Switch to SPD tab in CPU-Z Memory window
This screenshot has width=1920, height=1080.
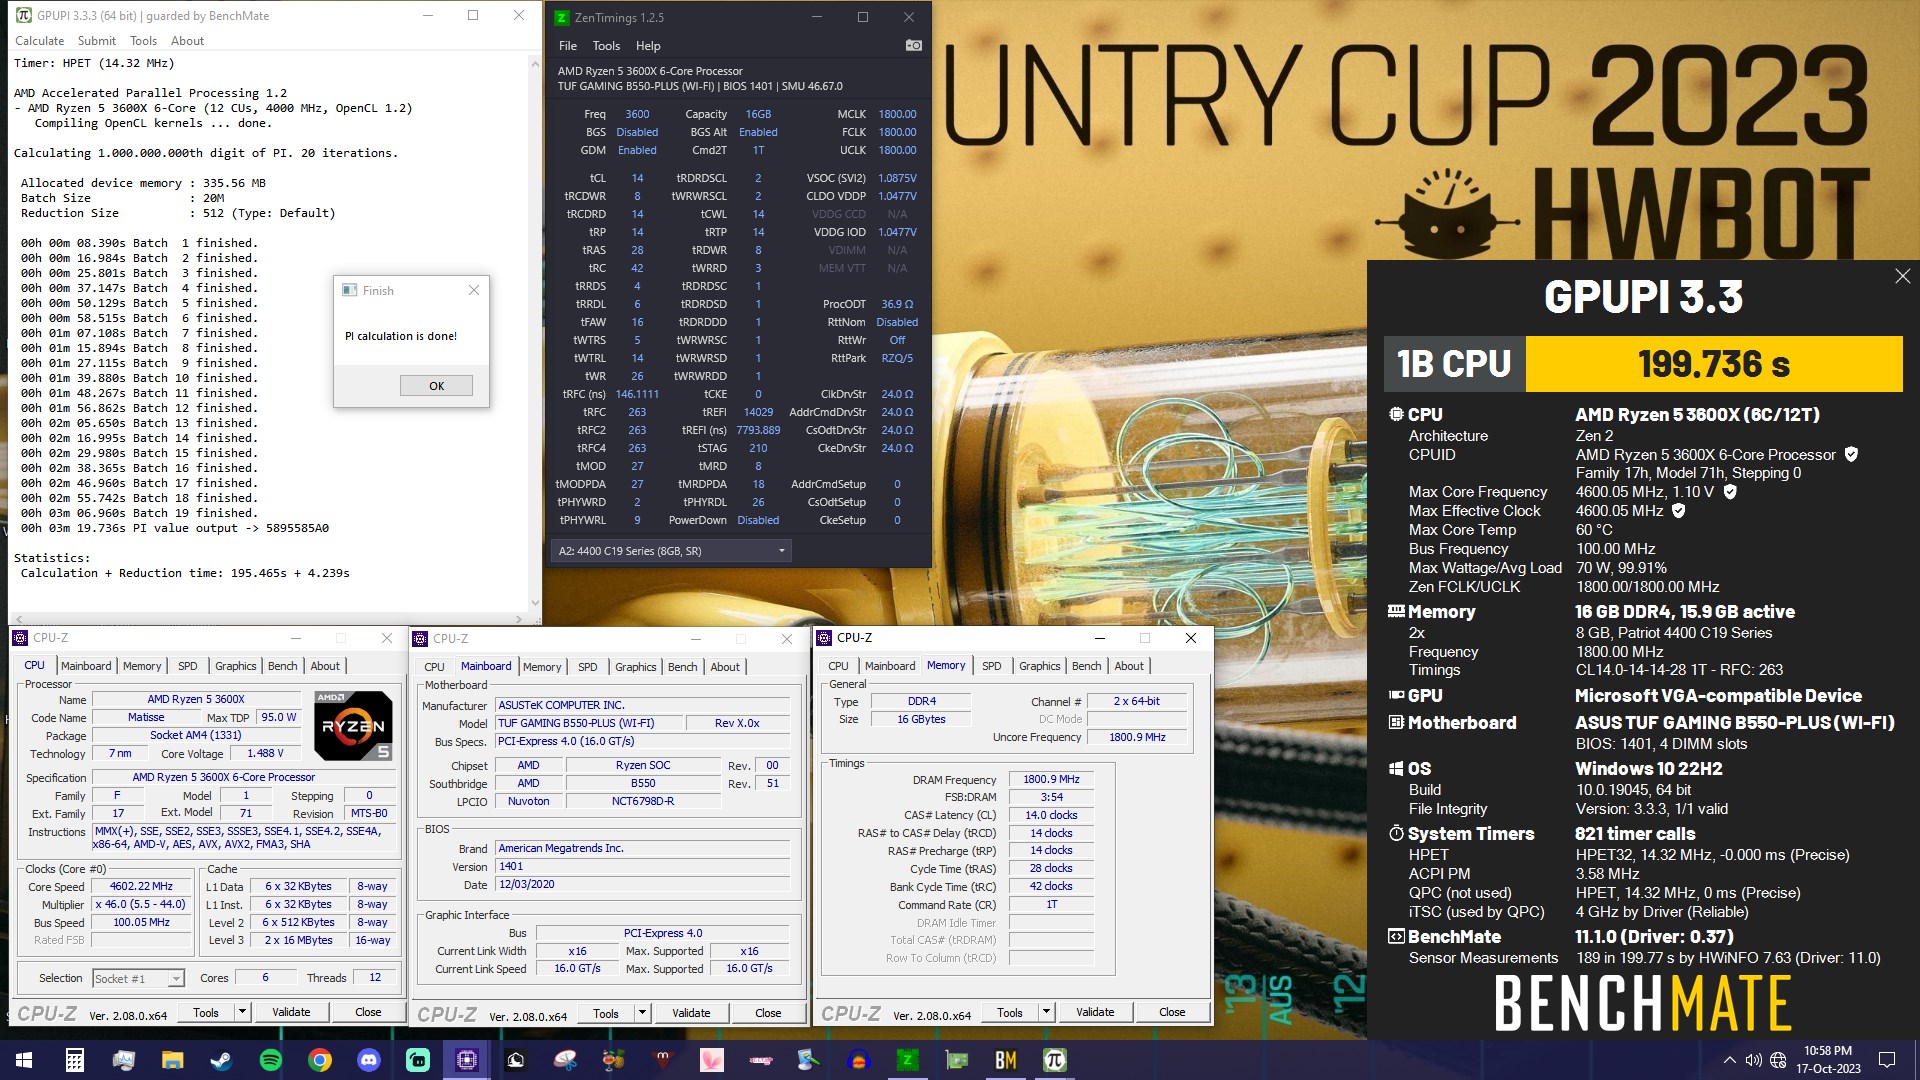pos(991,666)
